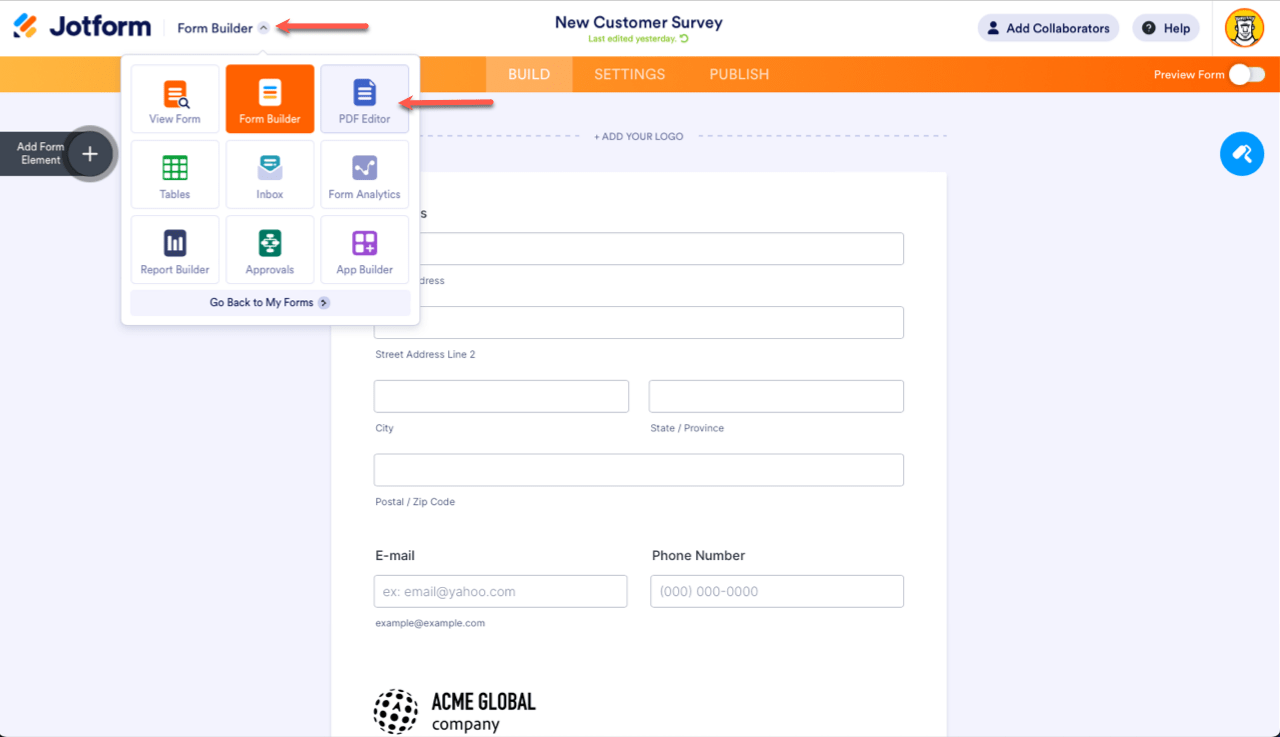This screenshot has width=1280, height=737.
Task: Click the Postal / Zip Code input field
Action: point(639,470)
